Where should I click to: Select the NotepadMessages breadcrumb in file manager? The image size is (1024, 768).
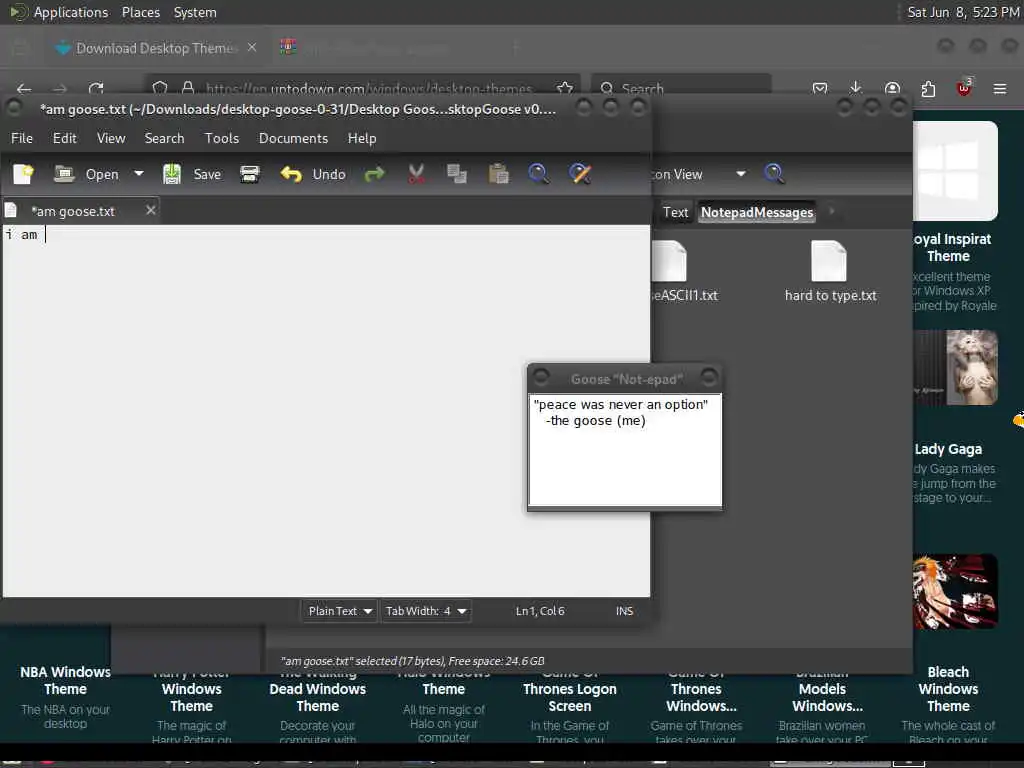click(x=757, y=212)
